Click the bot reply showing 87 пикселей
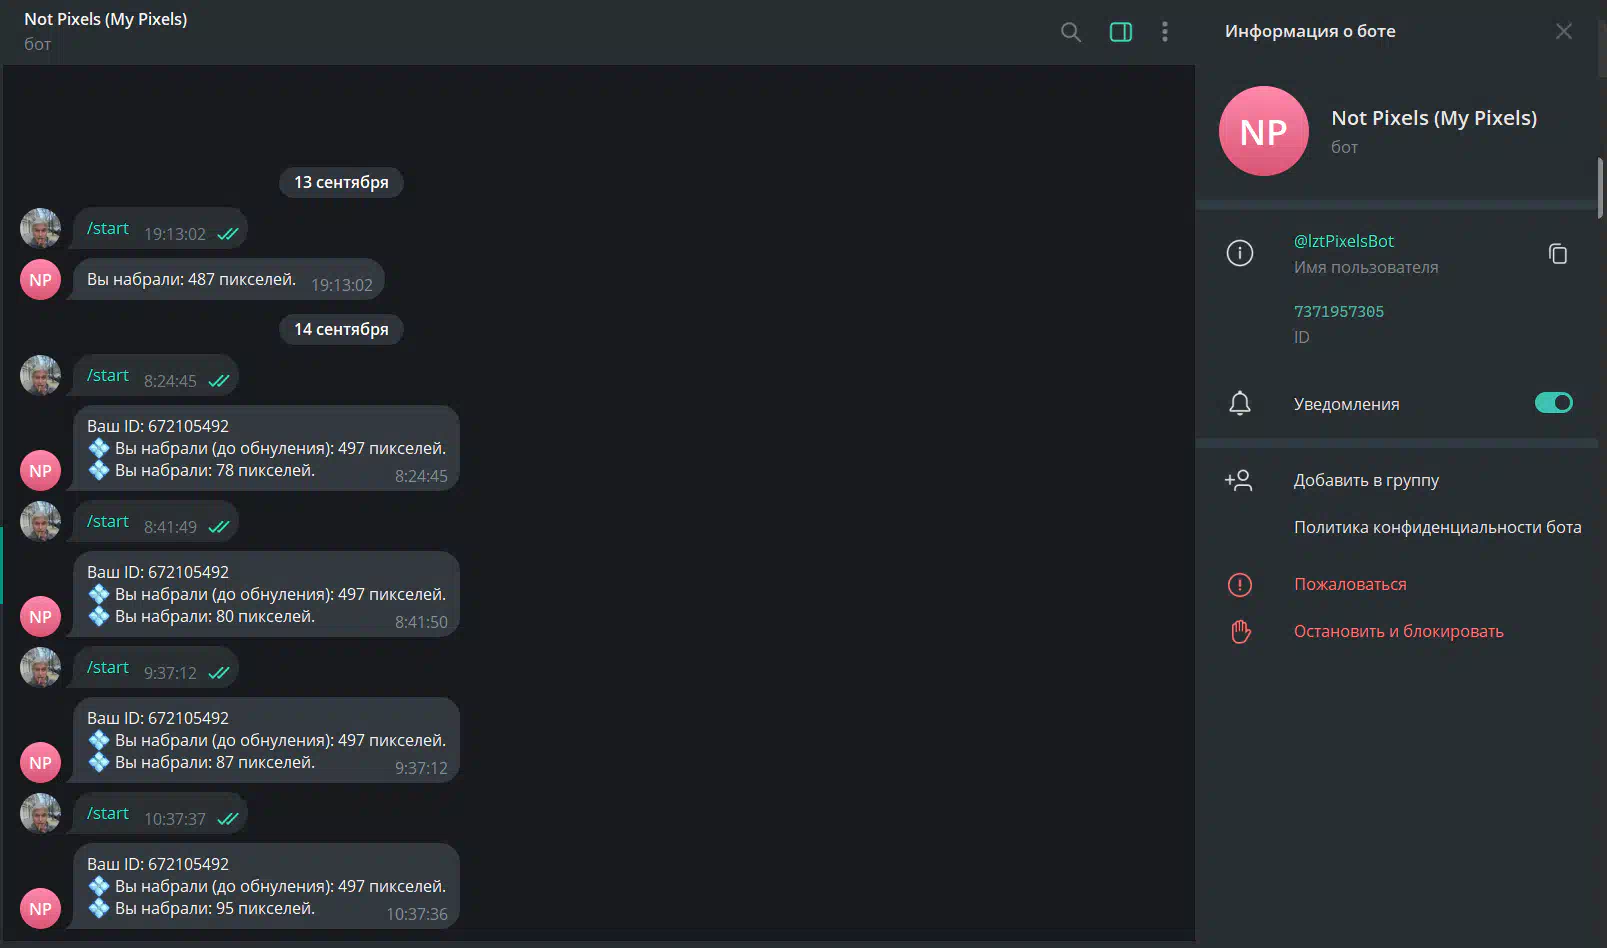The height and width of the screenshot is (948, 1607). (x=266, y=740)
